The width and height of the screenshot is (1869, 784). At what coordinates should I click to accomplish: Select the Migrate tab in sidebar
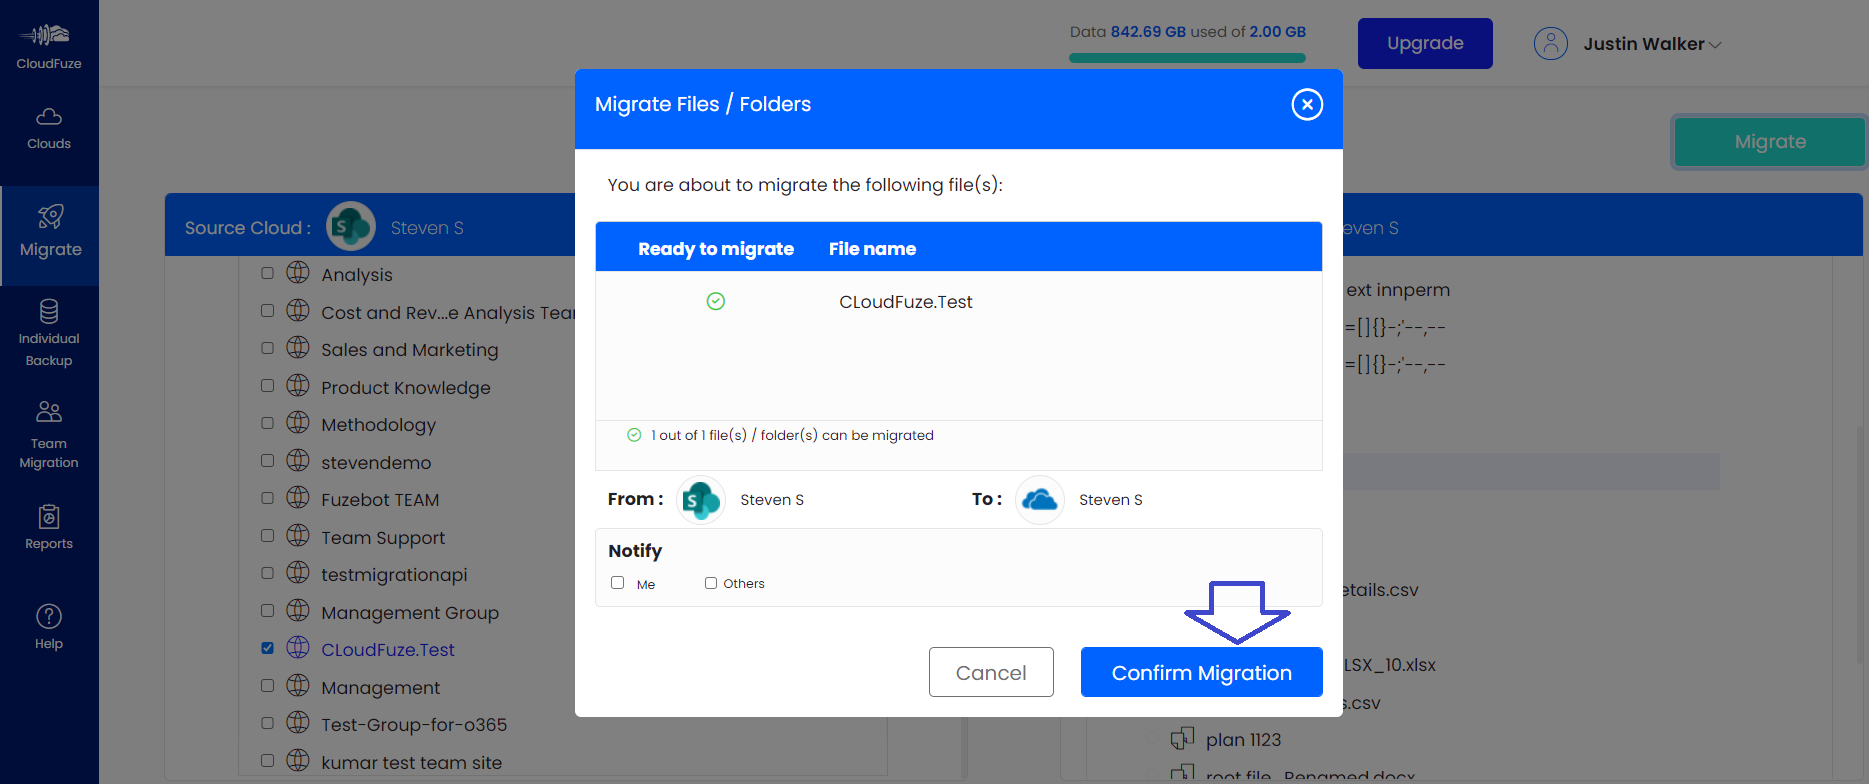50,233
